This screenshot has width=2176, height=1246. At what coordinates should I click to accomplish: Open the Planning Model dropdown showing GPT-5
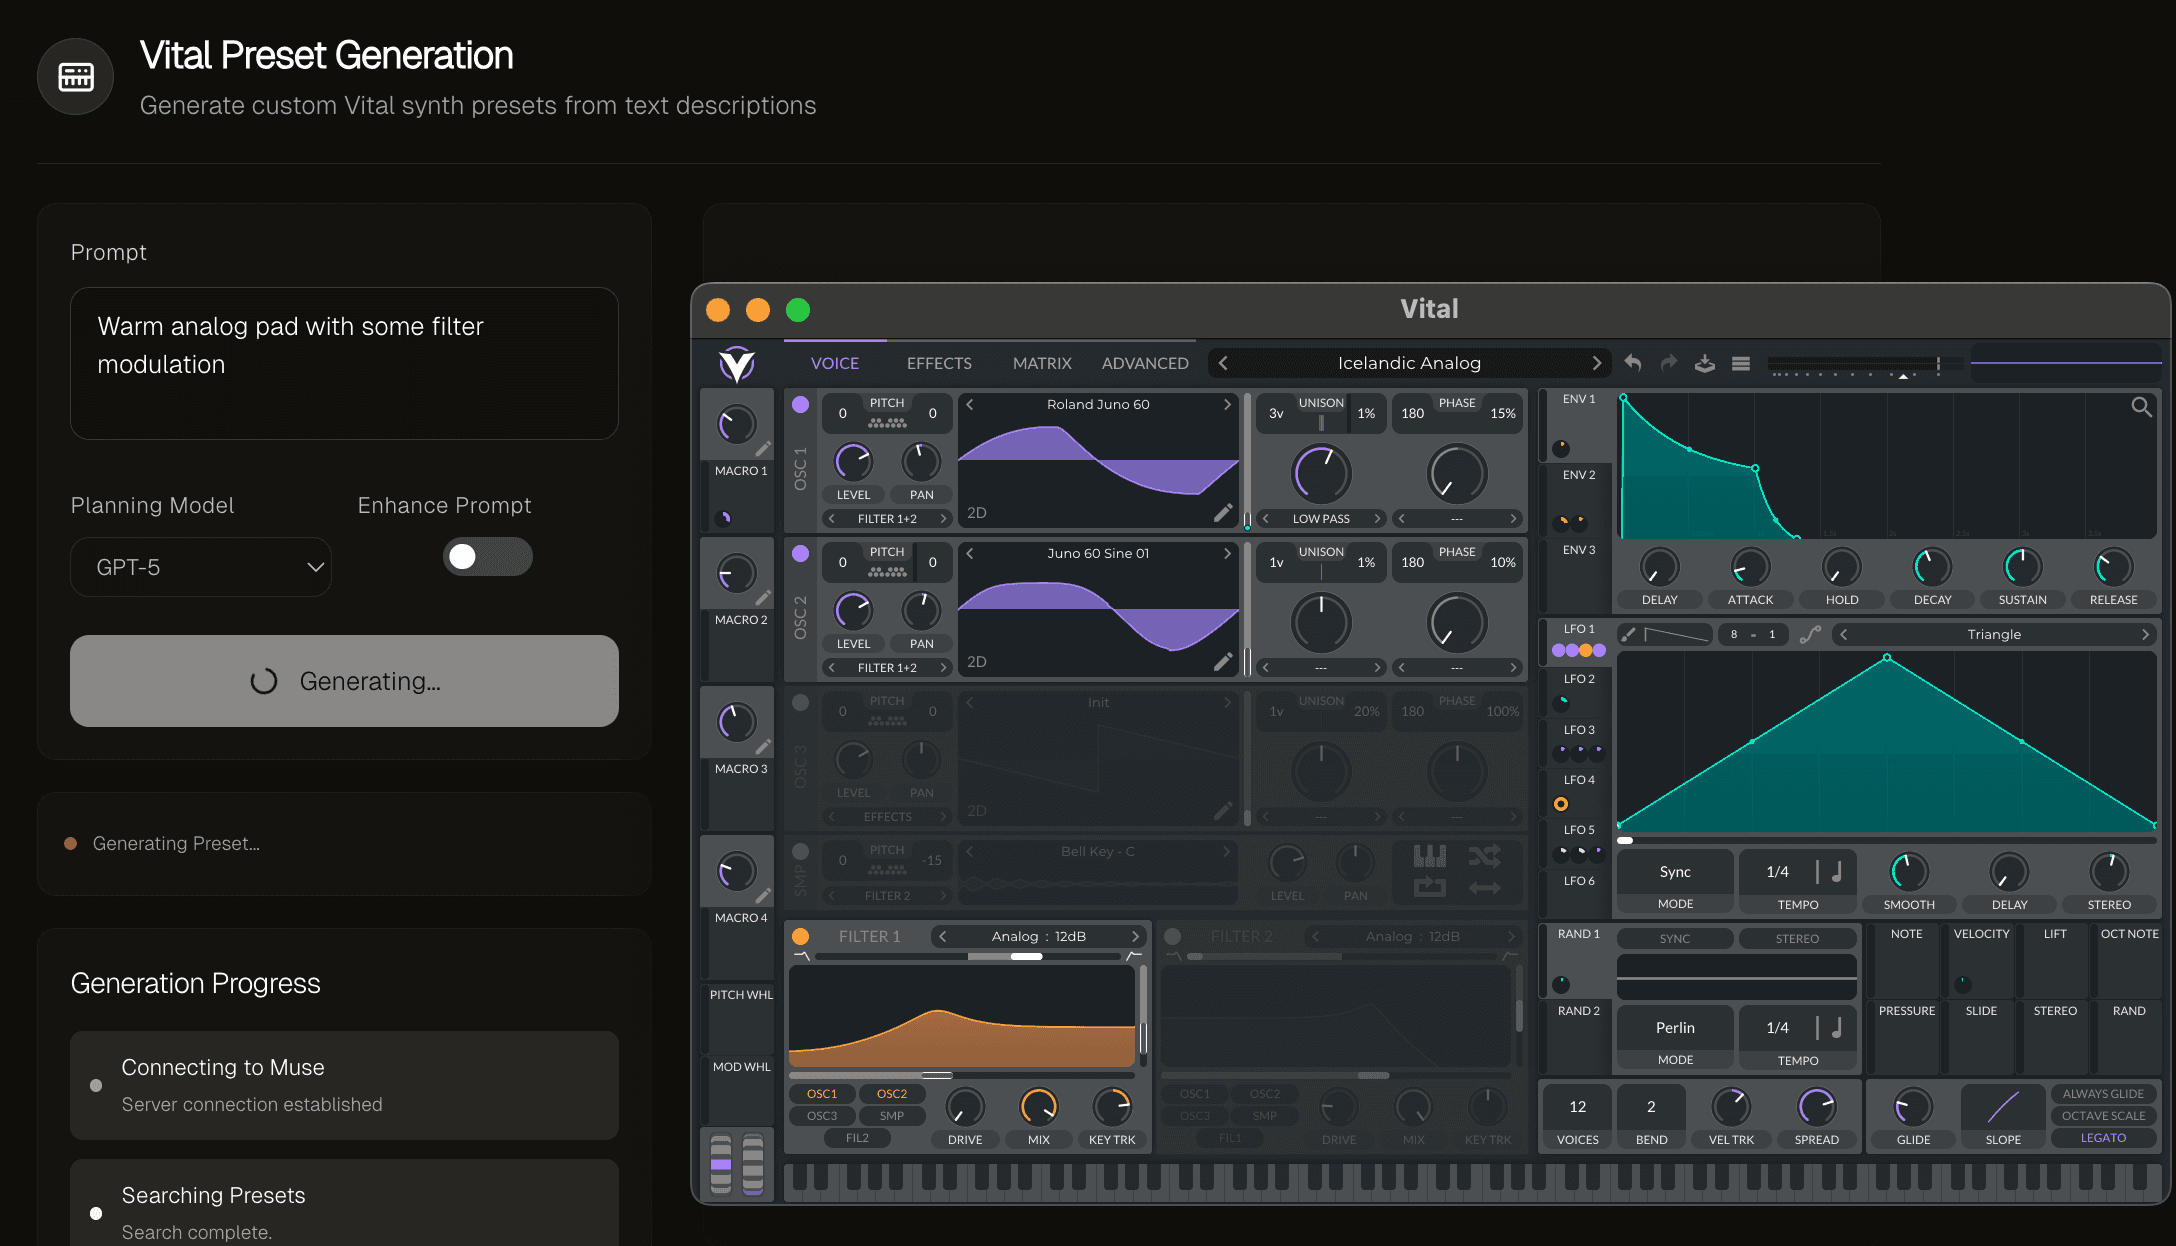click(x=200, y=567)
